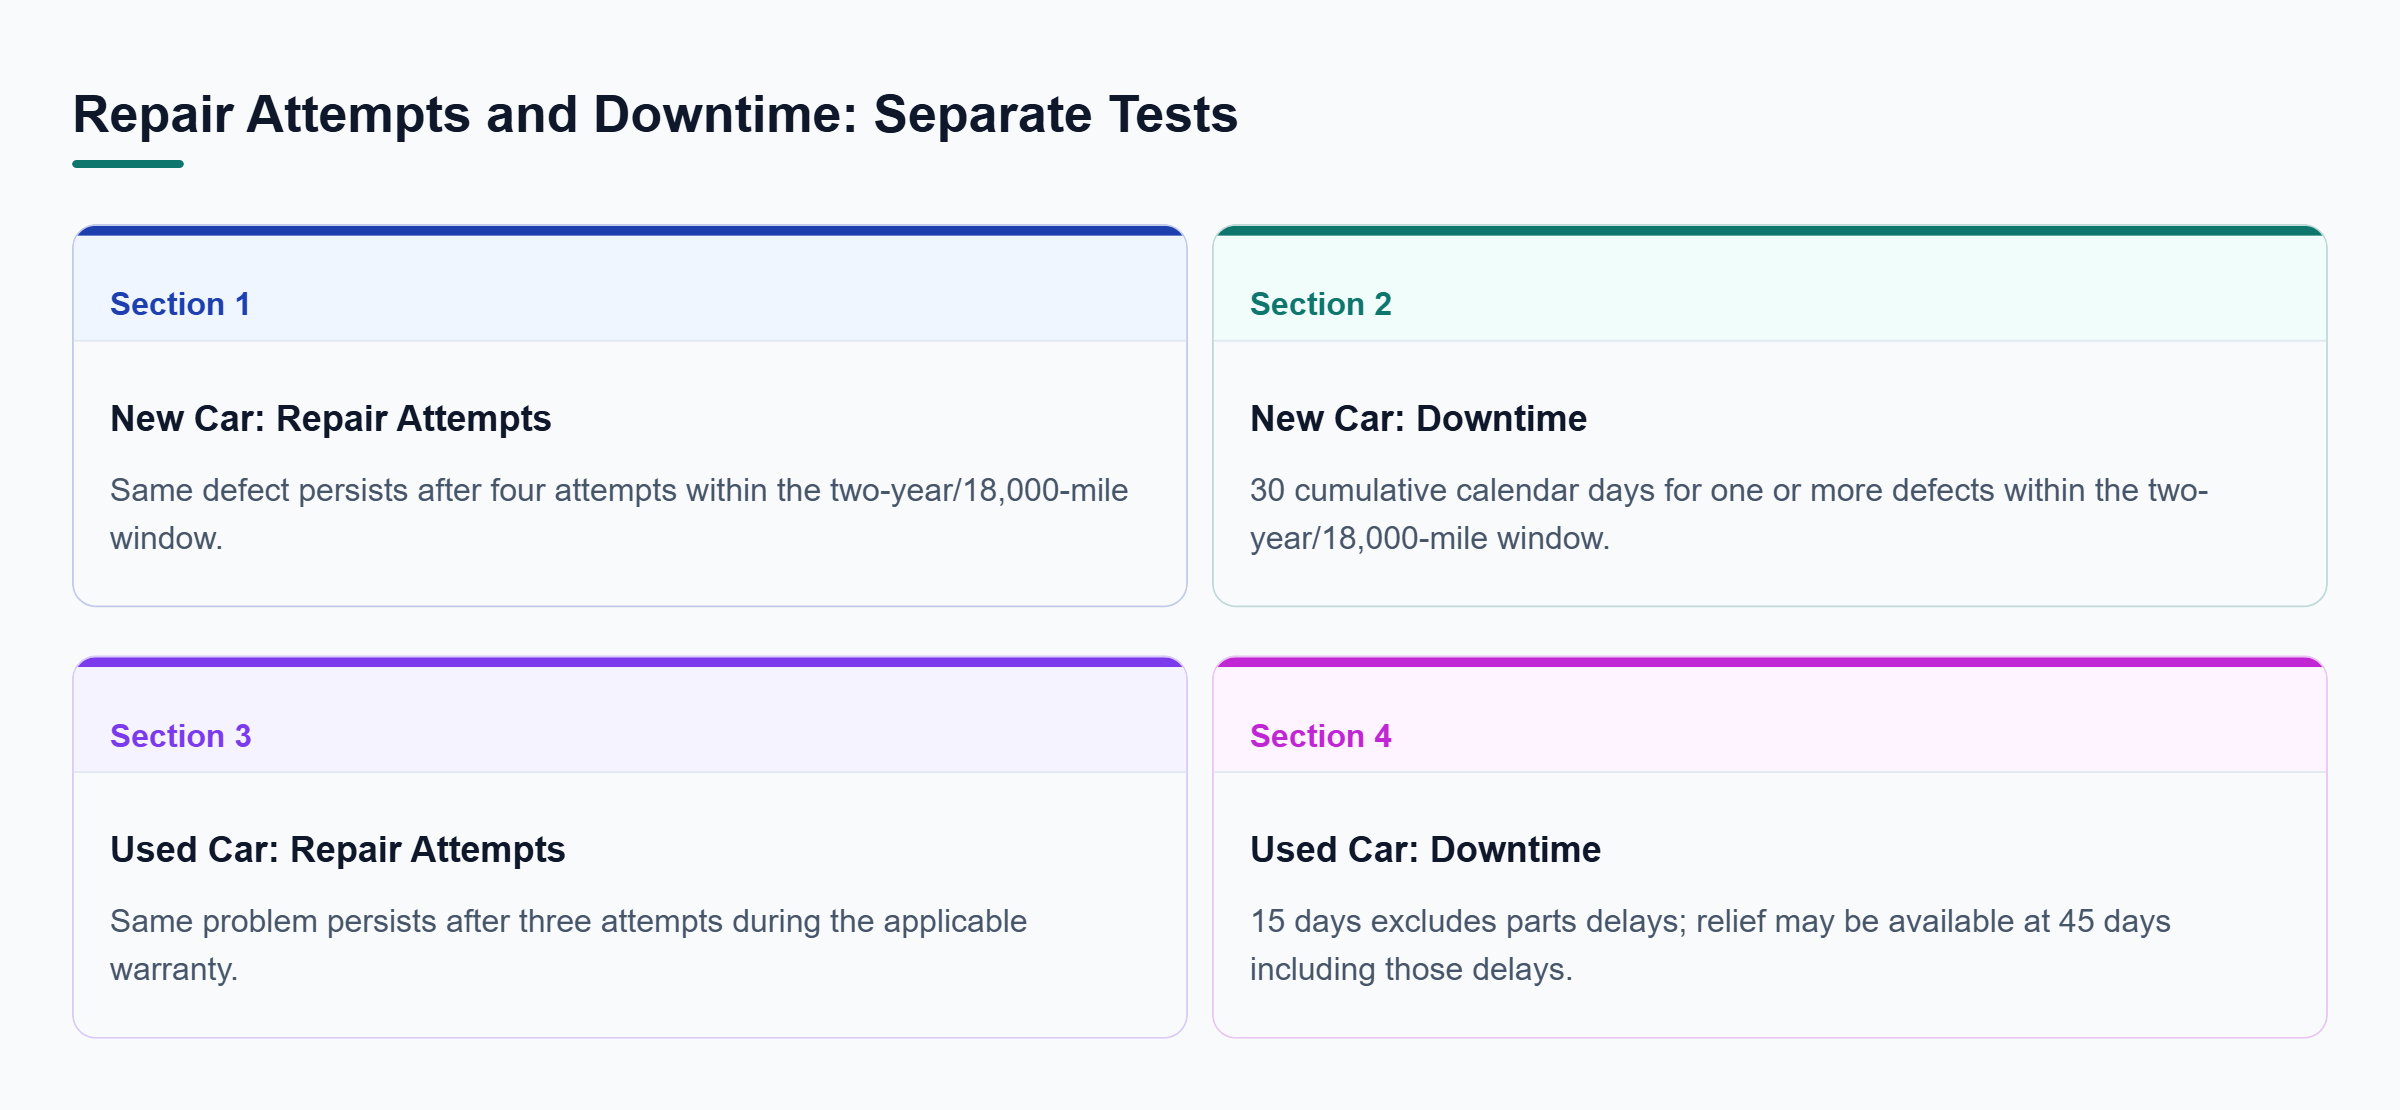Image resolution: width=2400 pixels, height=1110 pixels.
Task: Click the 'New Car: Repair Attempts' title
Action: pyautogui.click(x=331, y=418)
